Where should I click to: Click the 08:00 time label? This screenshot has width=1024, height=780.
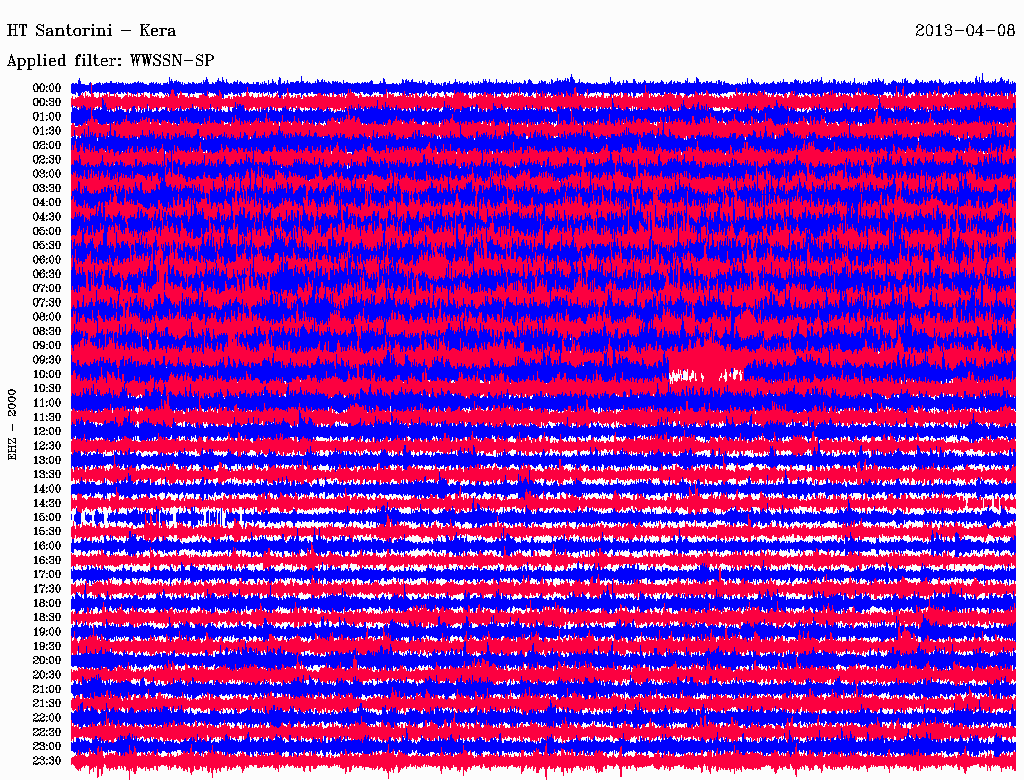click(x=47, y=317)
